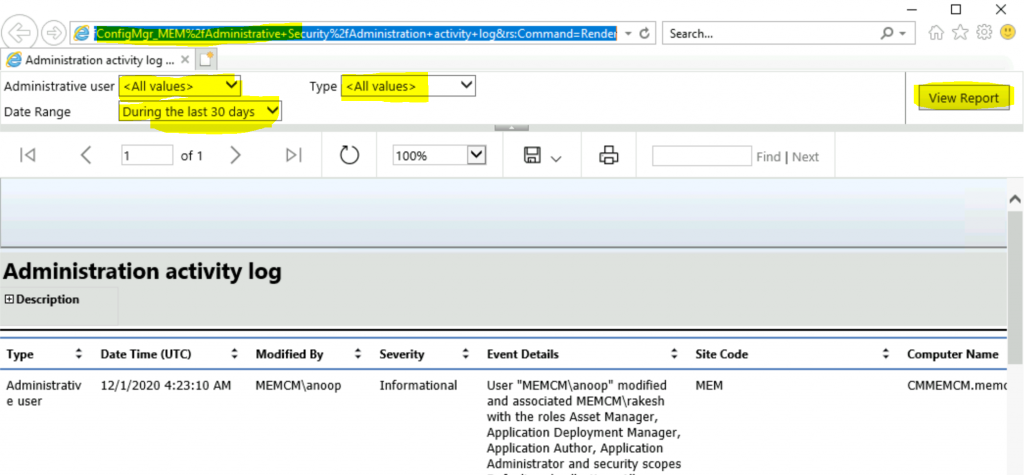
Task: Print the report using printer icon
Action: [x=609, y=156]
